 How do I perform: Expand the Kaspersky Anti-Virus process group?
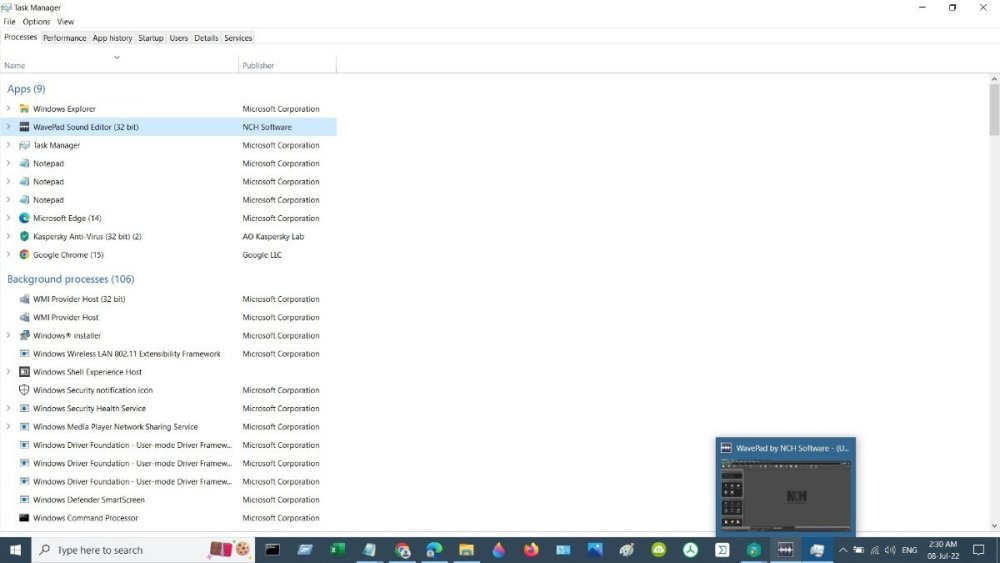8,236
